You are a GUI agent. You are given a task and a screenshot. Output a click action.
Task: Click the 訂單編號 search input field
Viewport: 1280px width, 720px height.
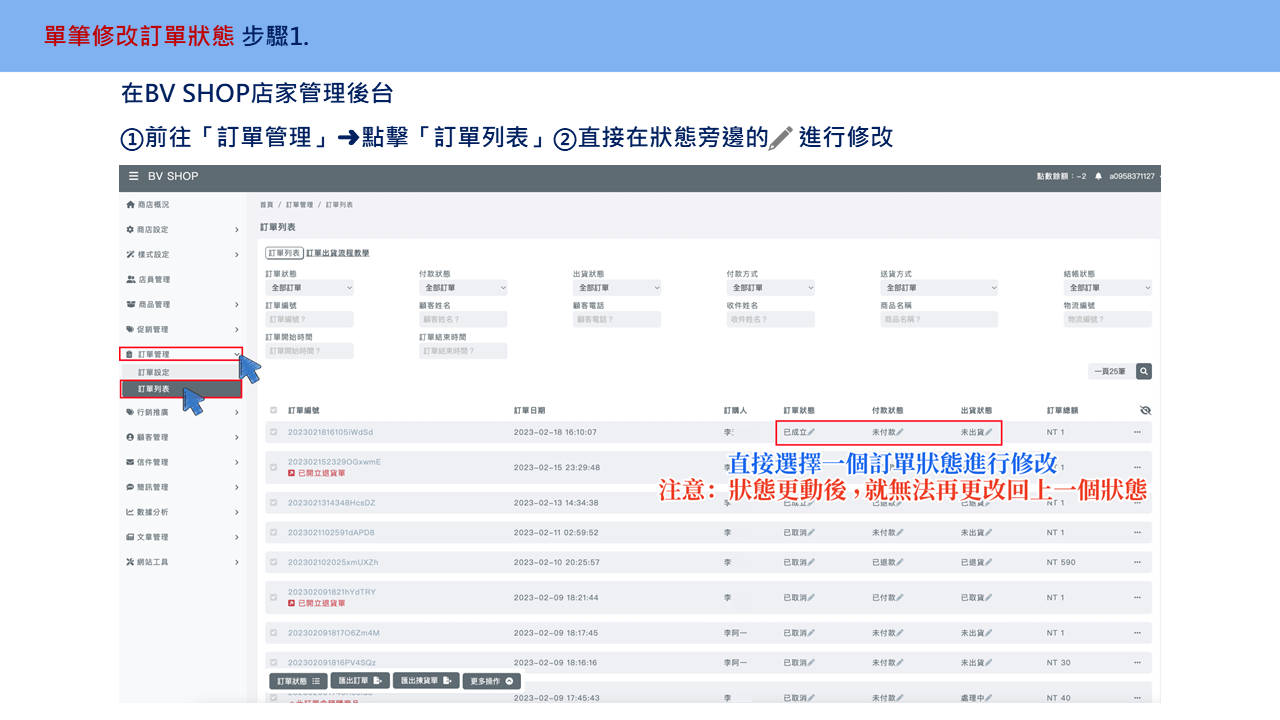coord(309,320)
